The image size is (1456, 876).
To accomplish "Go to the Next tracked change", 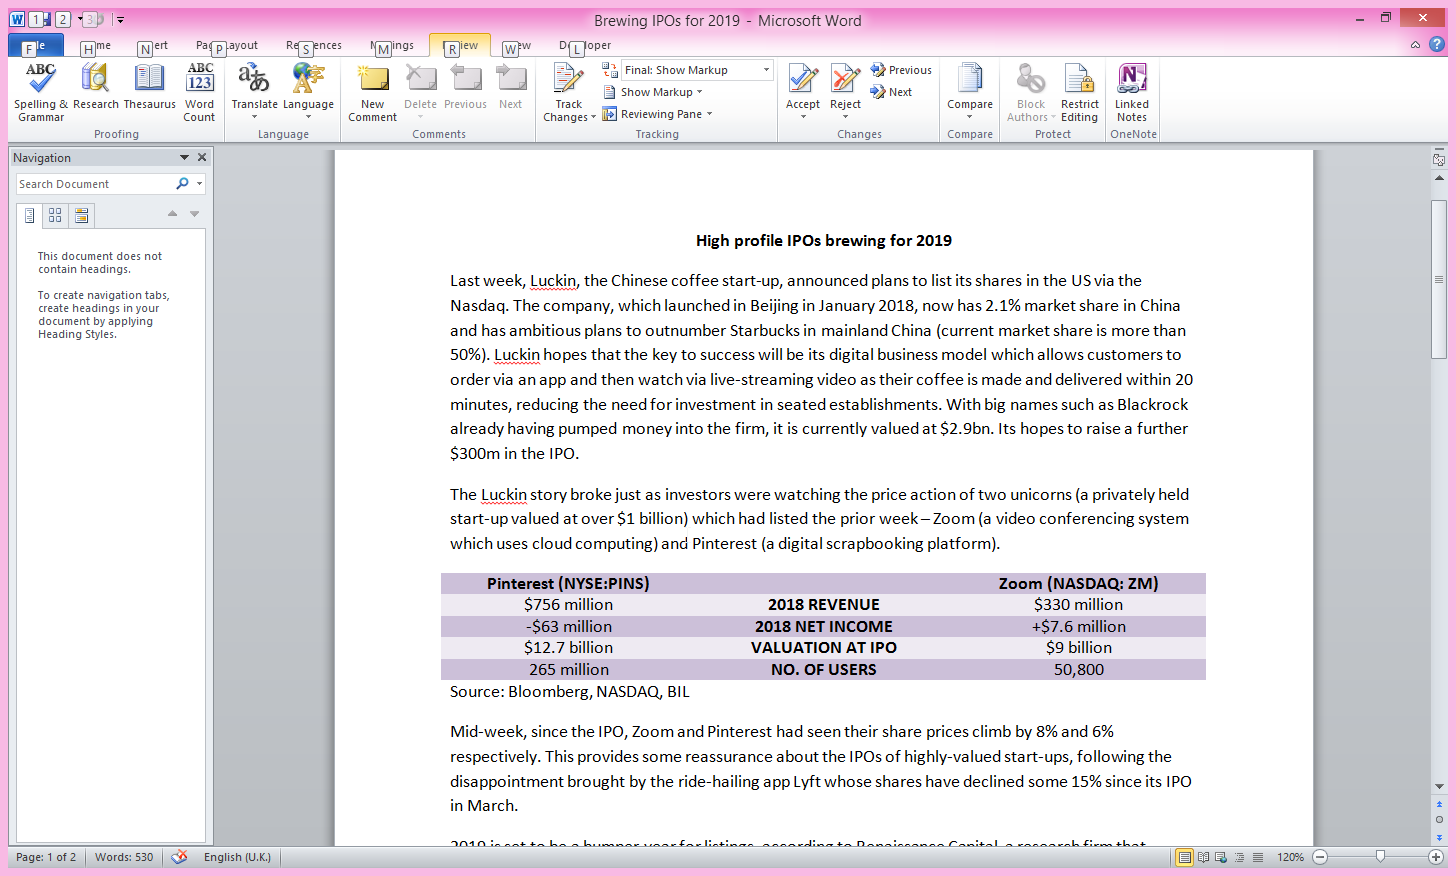I will pyautogui.click(x=891, y=92).
